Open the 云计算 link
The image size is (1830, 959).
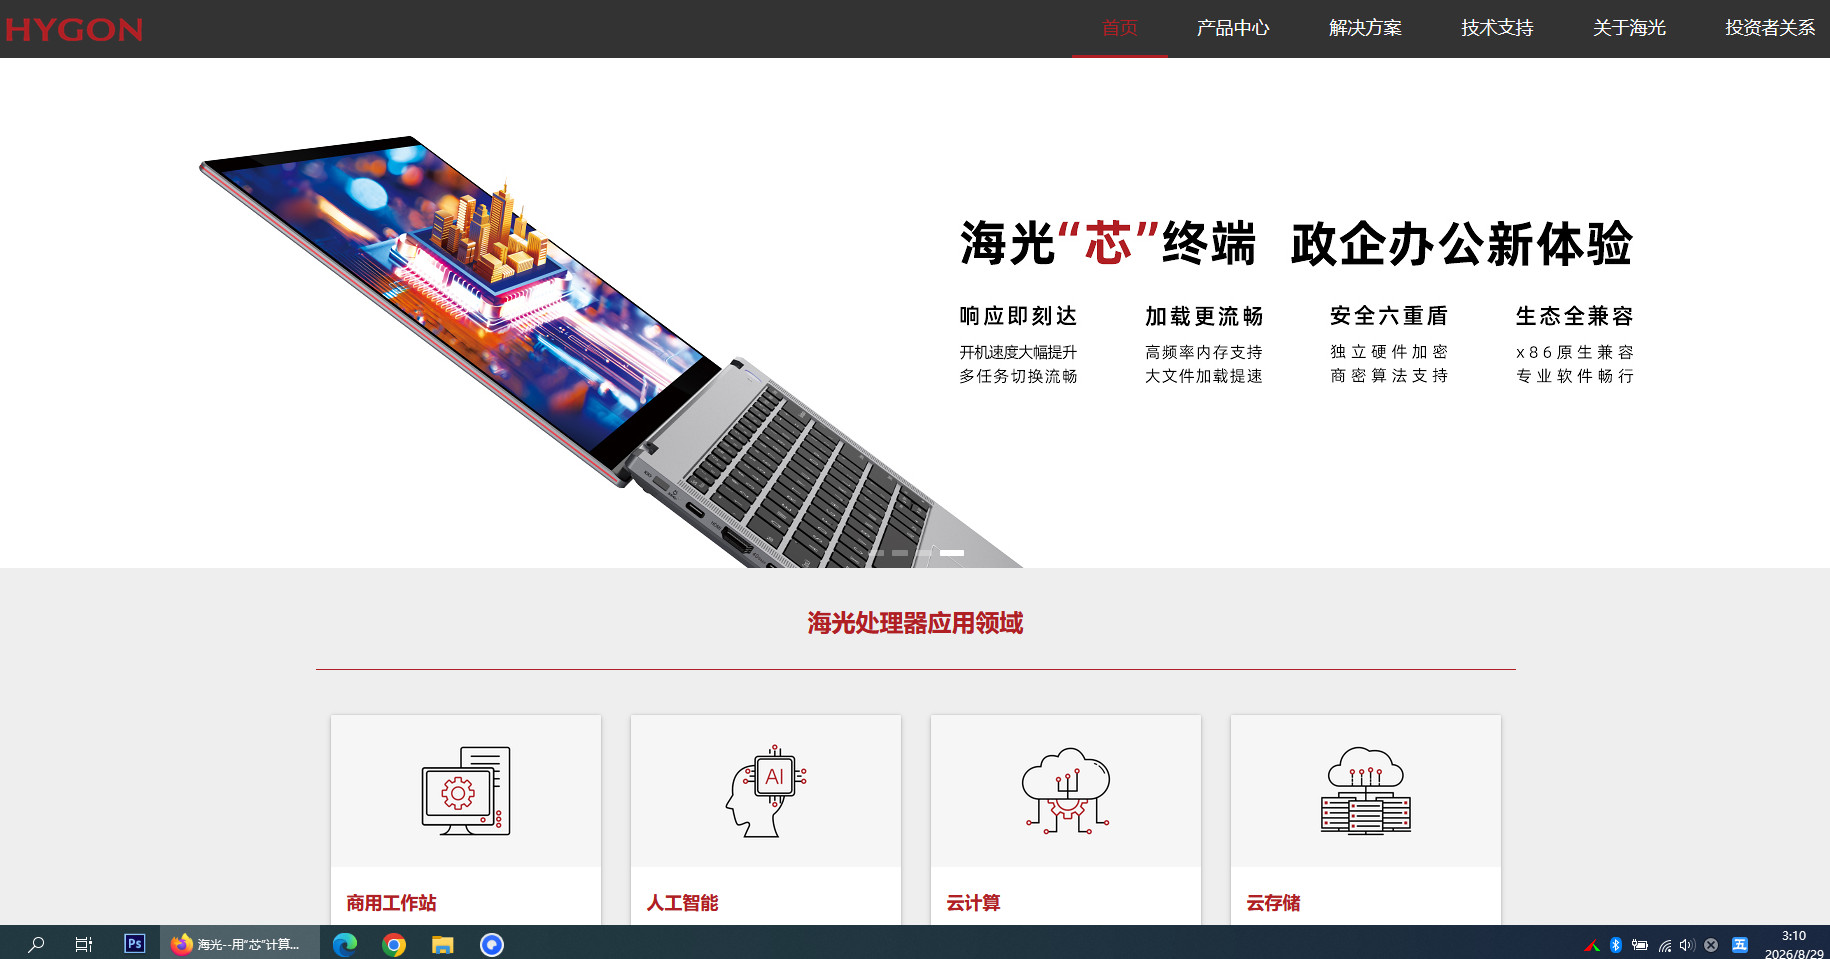[x=973, y=903]
